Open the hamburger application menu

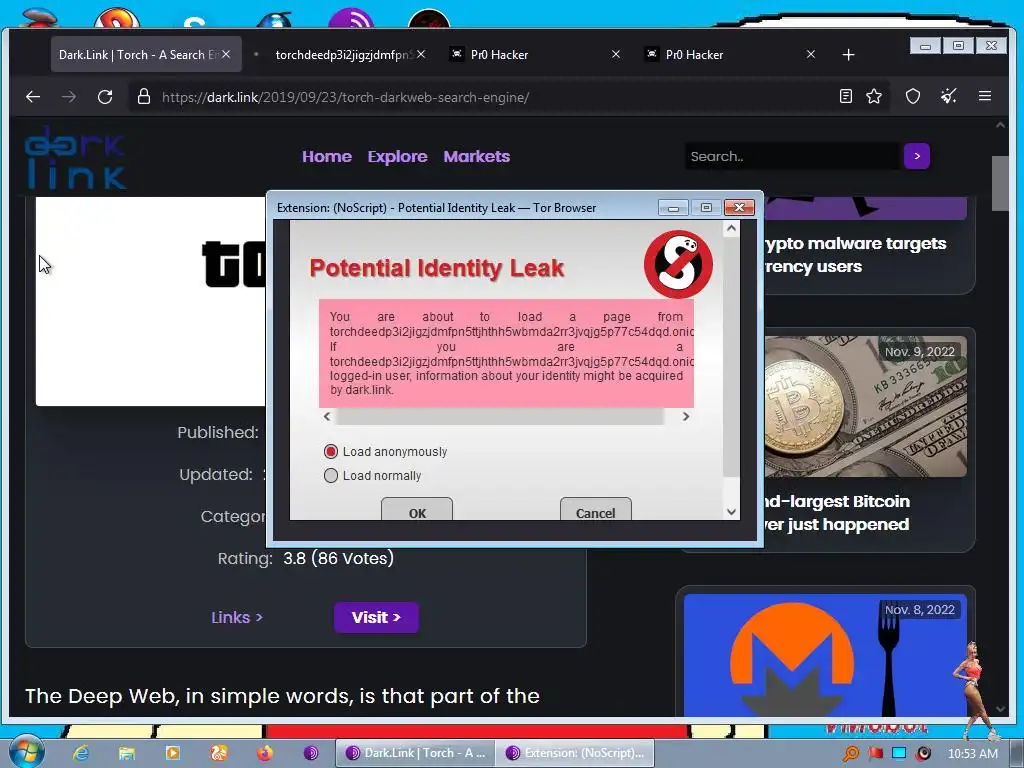pyautogui.click(x=985, y=97)
